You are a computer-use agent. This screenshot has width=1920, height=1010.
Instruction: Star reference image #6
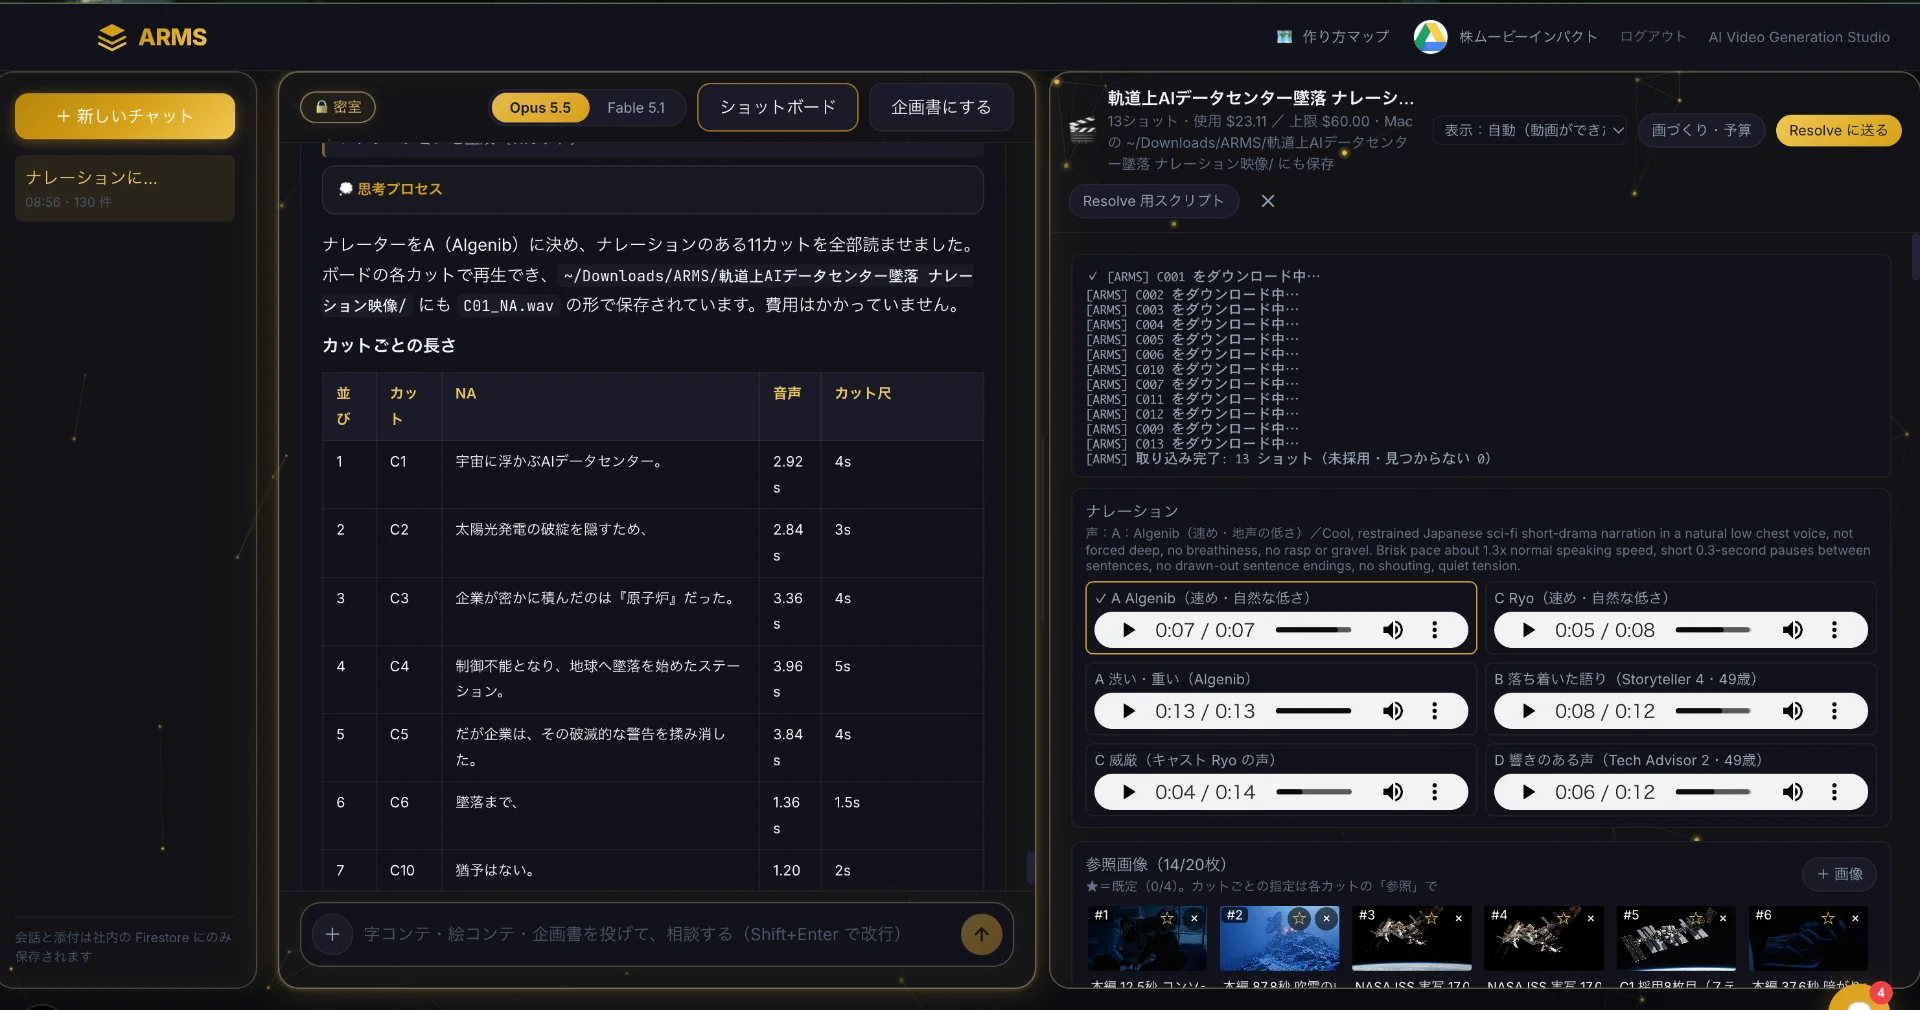point(1828,918)
